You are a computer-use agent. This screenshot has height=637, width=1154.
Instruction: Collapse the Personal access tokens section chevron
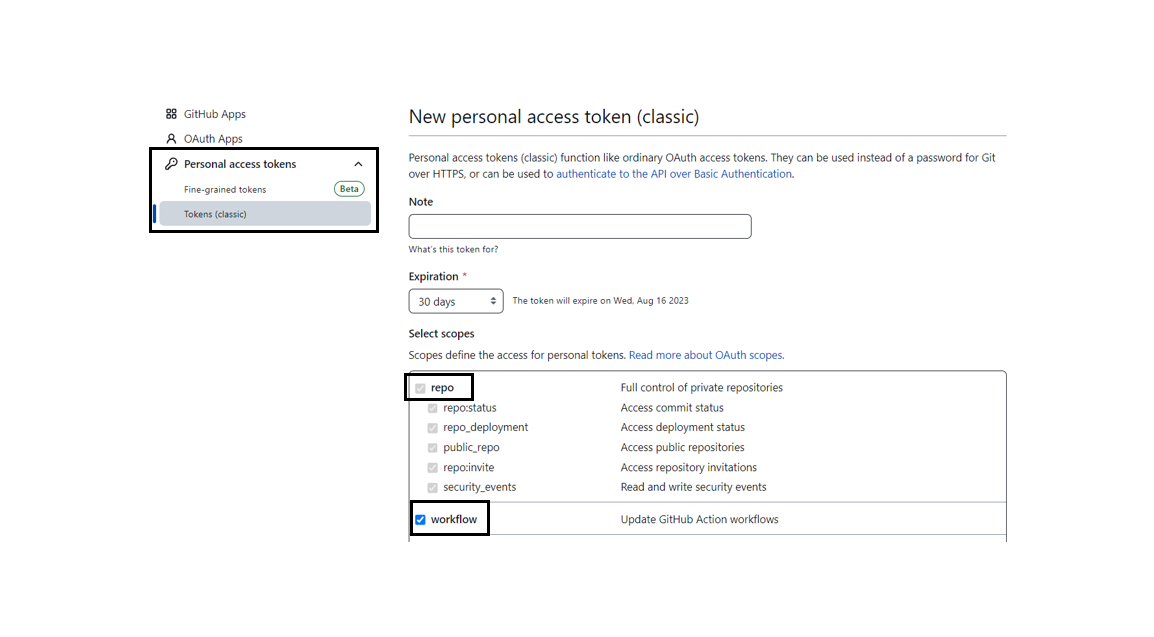click(x=358, y=164)
